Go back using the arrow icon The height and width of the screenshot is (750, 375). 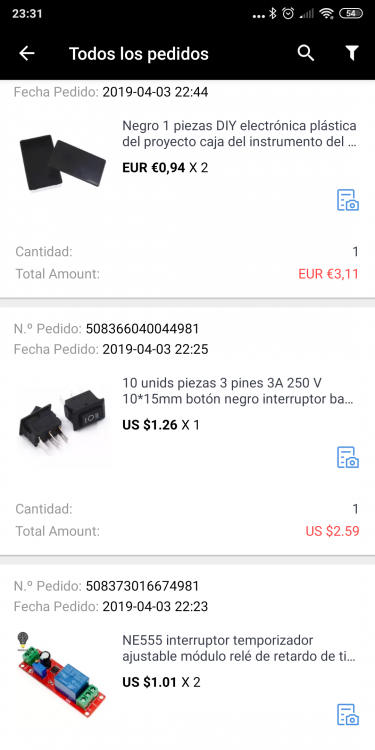point(27,53)
